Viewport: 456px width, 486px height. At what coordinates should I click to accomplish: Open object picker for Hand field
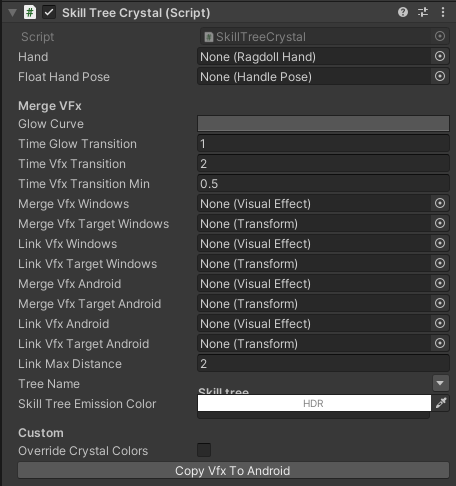coord(440,56)
